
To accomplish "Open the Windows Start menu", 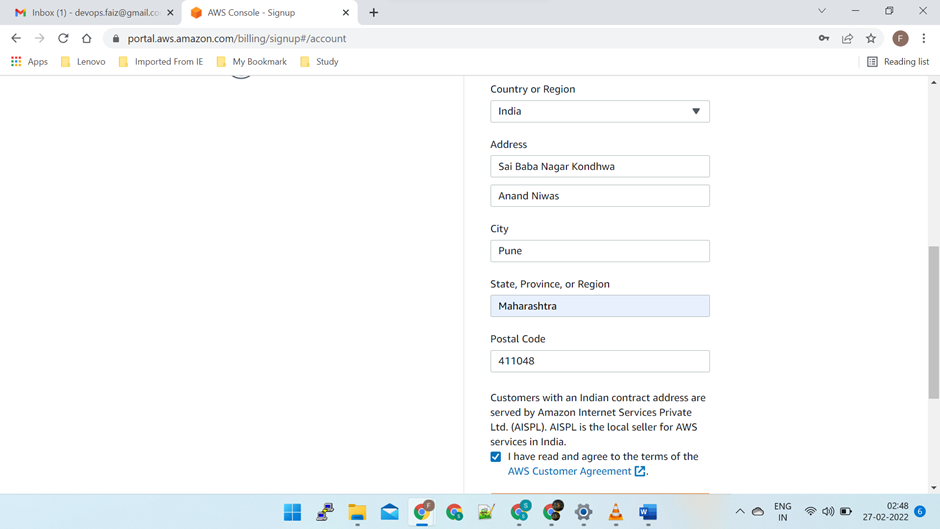I will [293, 512].
